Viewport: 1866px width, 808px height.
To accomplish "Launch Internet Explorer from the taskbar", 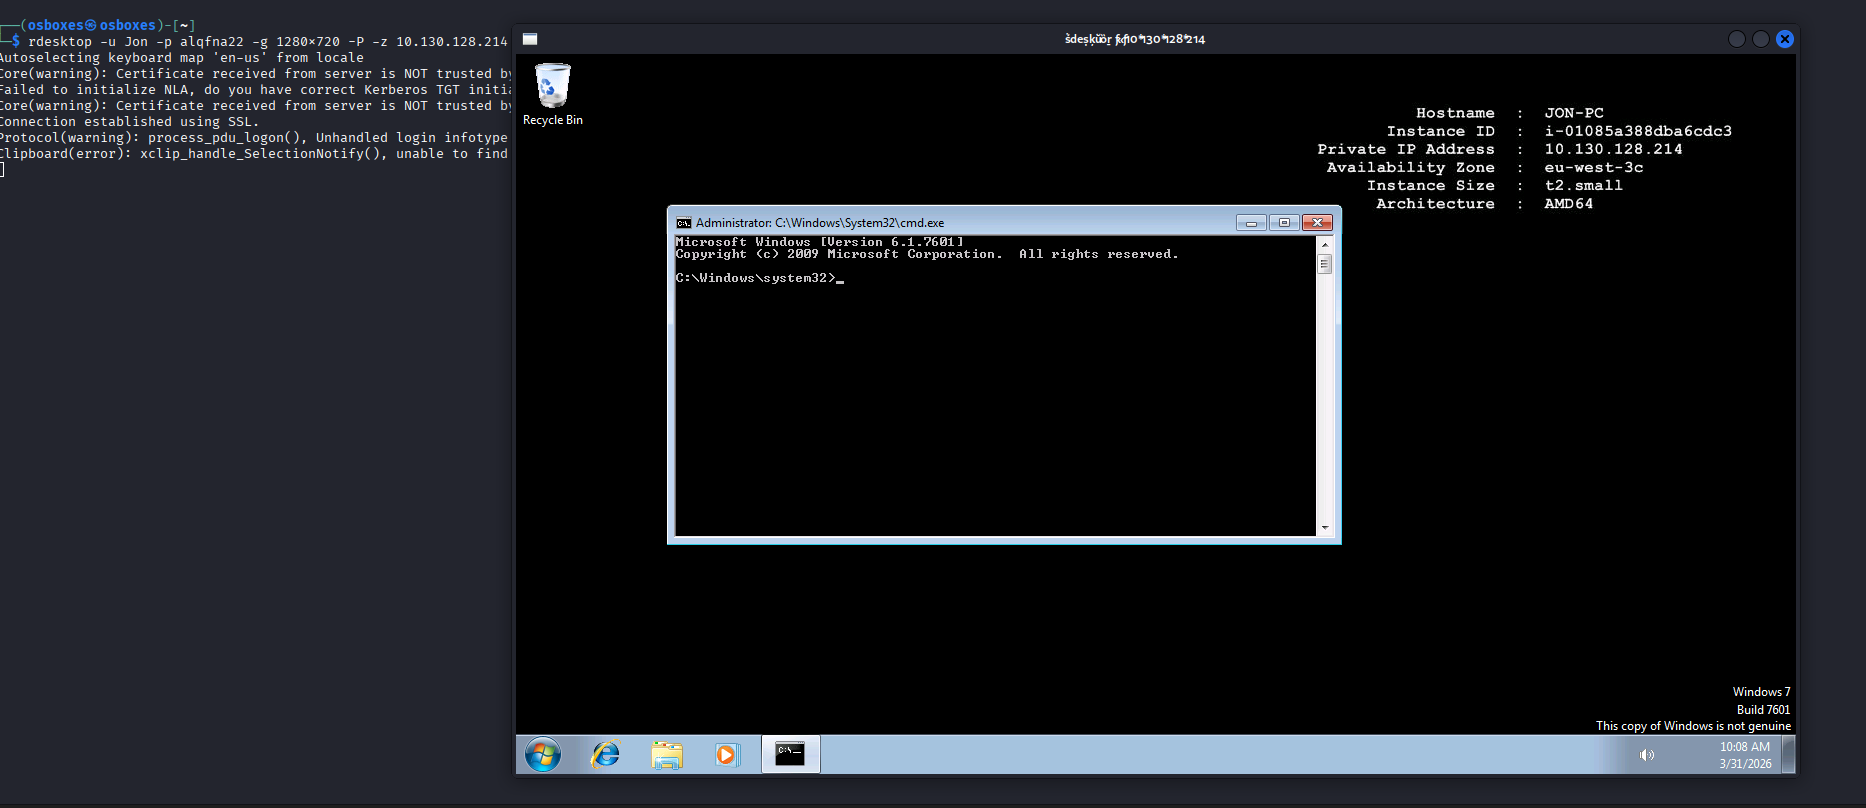I will coord(605,755).
